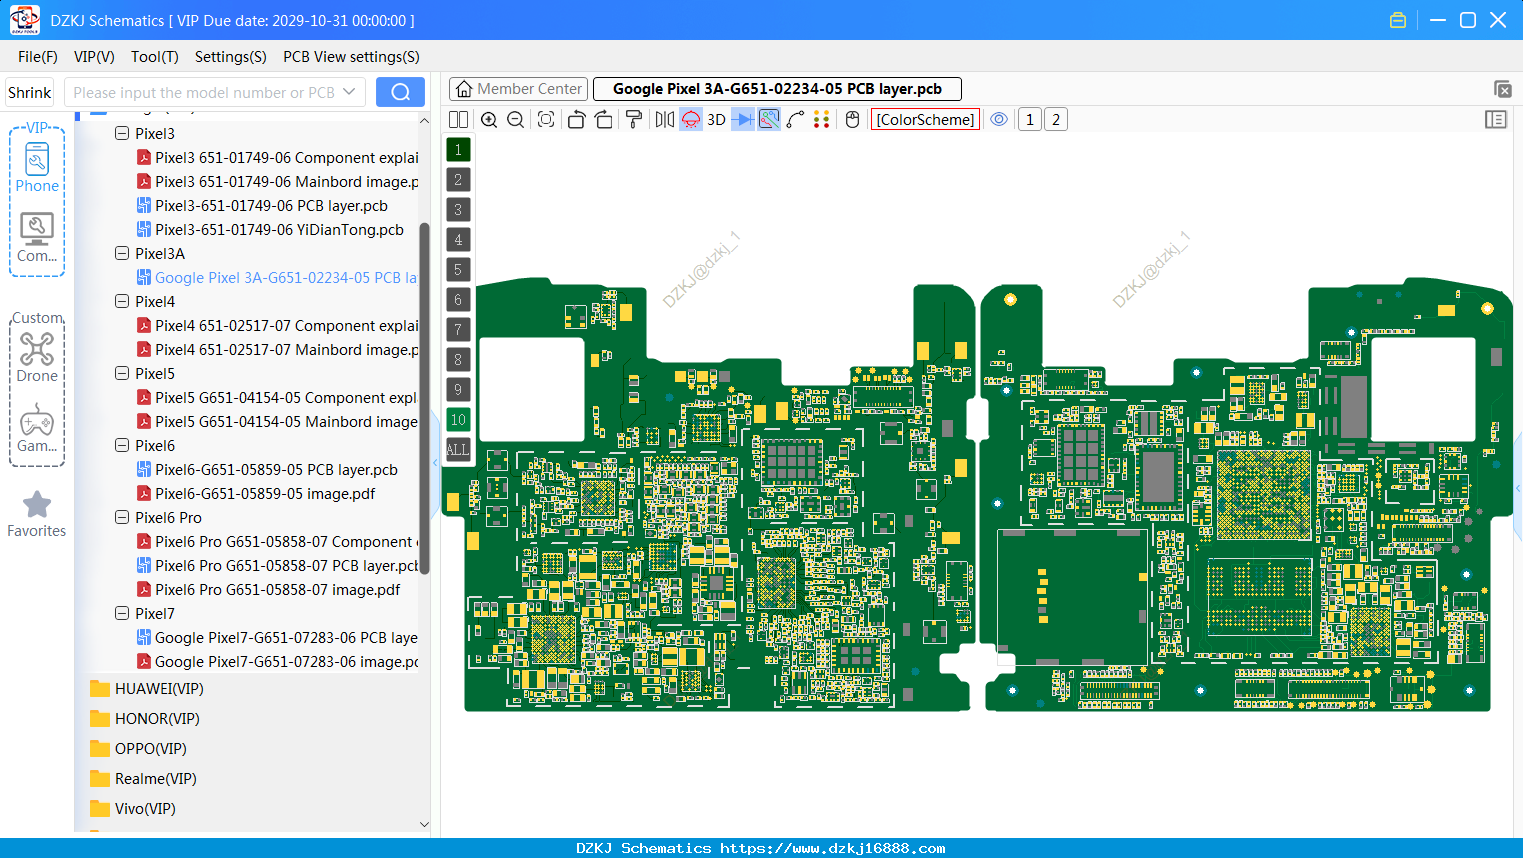
Task: Rotate the board clockwise
Action: (x=604, y=119)
